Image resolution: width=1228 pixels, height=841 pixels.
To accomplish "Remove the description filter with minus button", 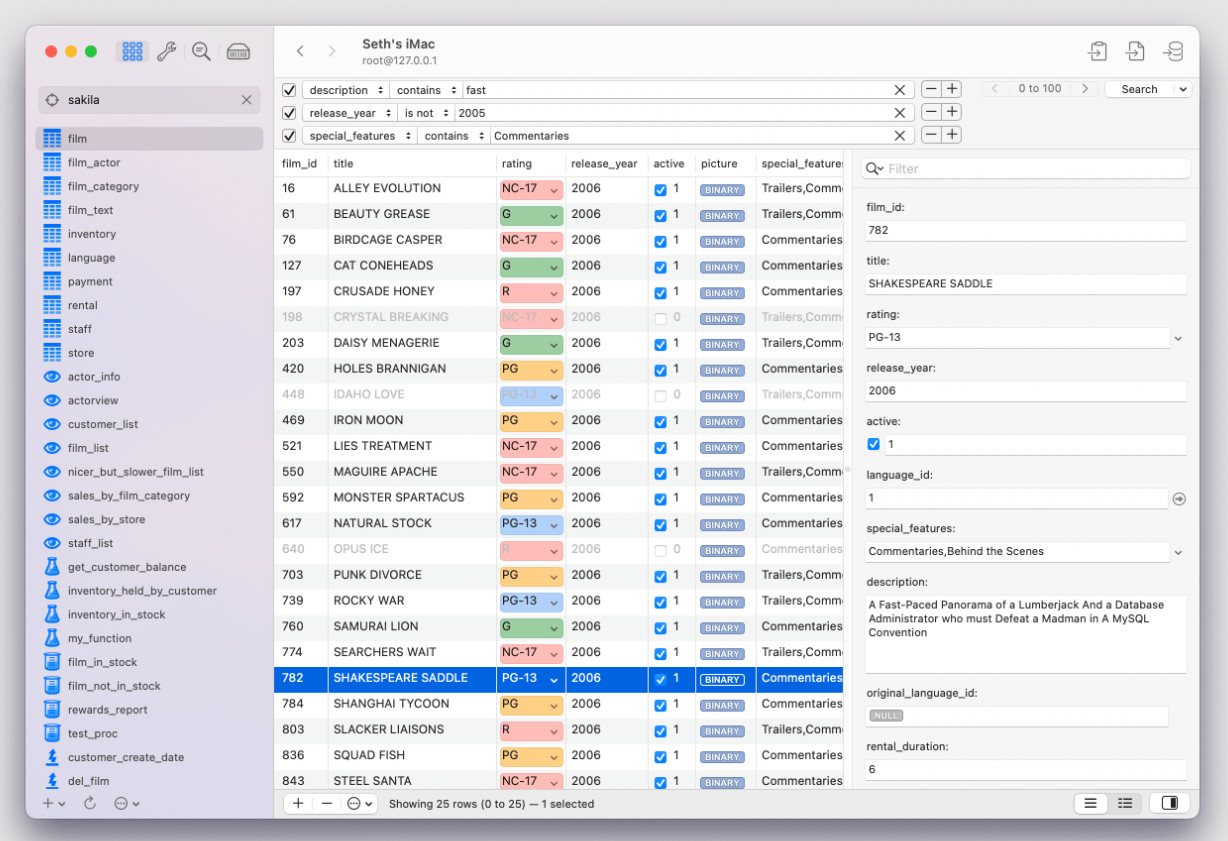I will 931,89.
